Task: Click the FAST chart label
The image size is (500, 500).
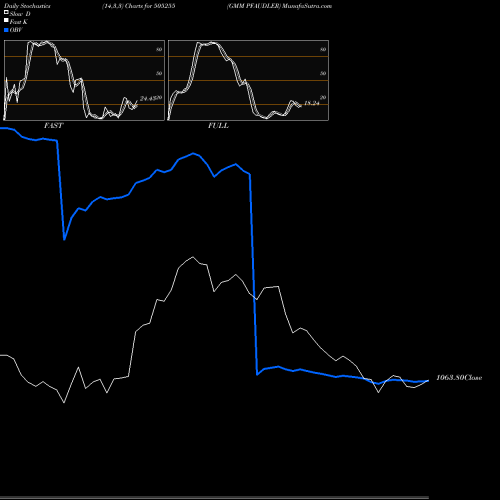Action: tap(53, 126)
